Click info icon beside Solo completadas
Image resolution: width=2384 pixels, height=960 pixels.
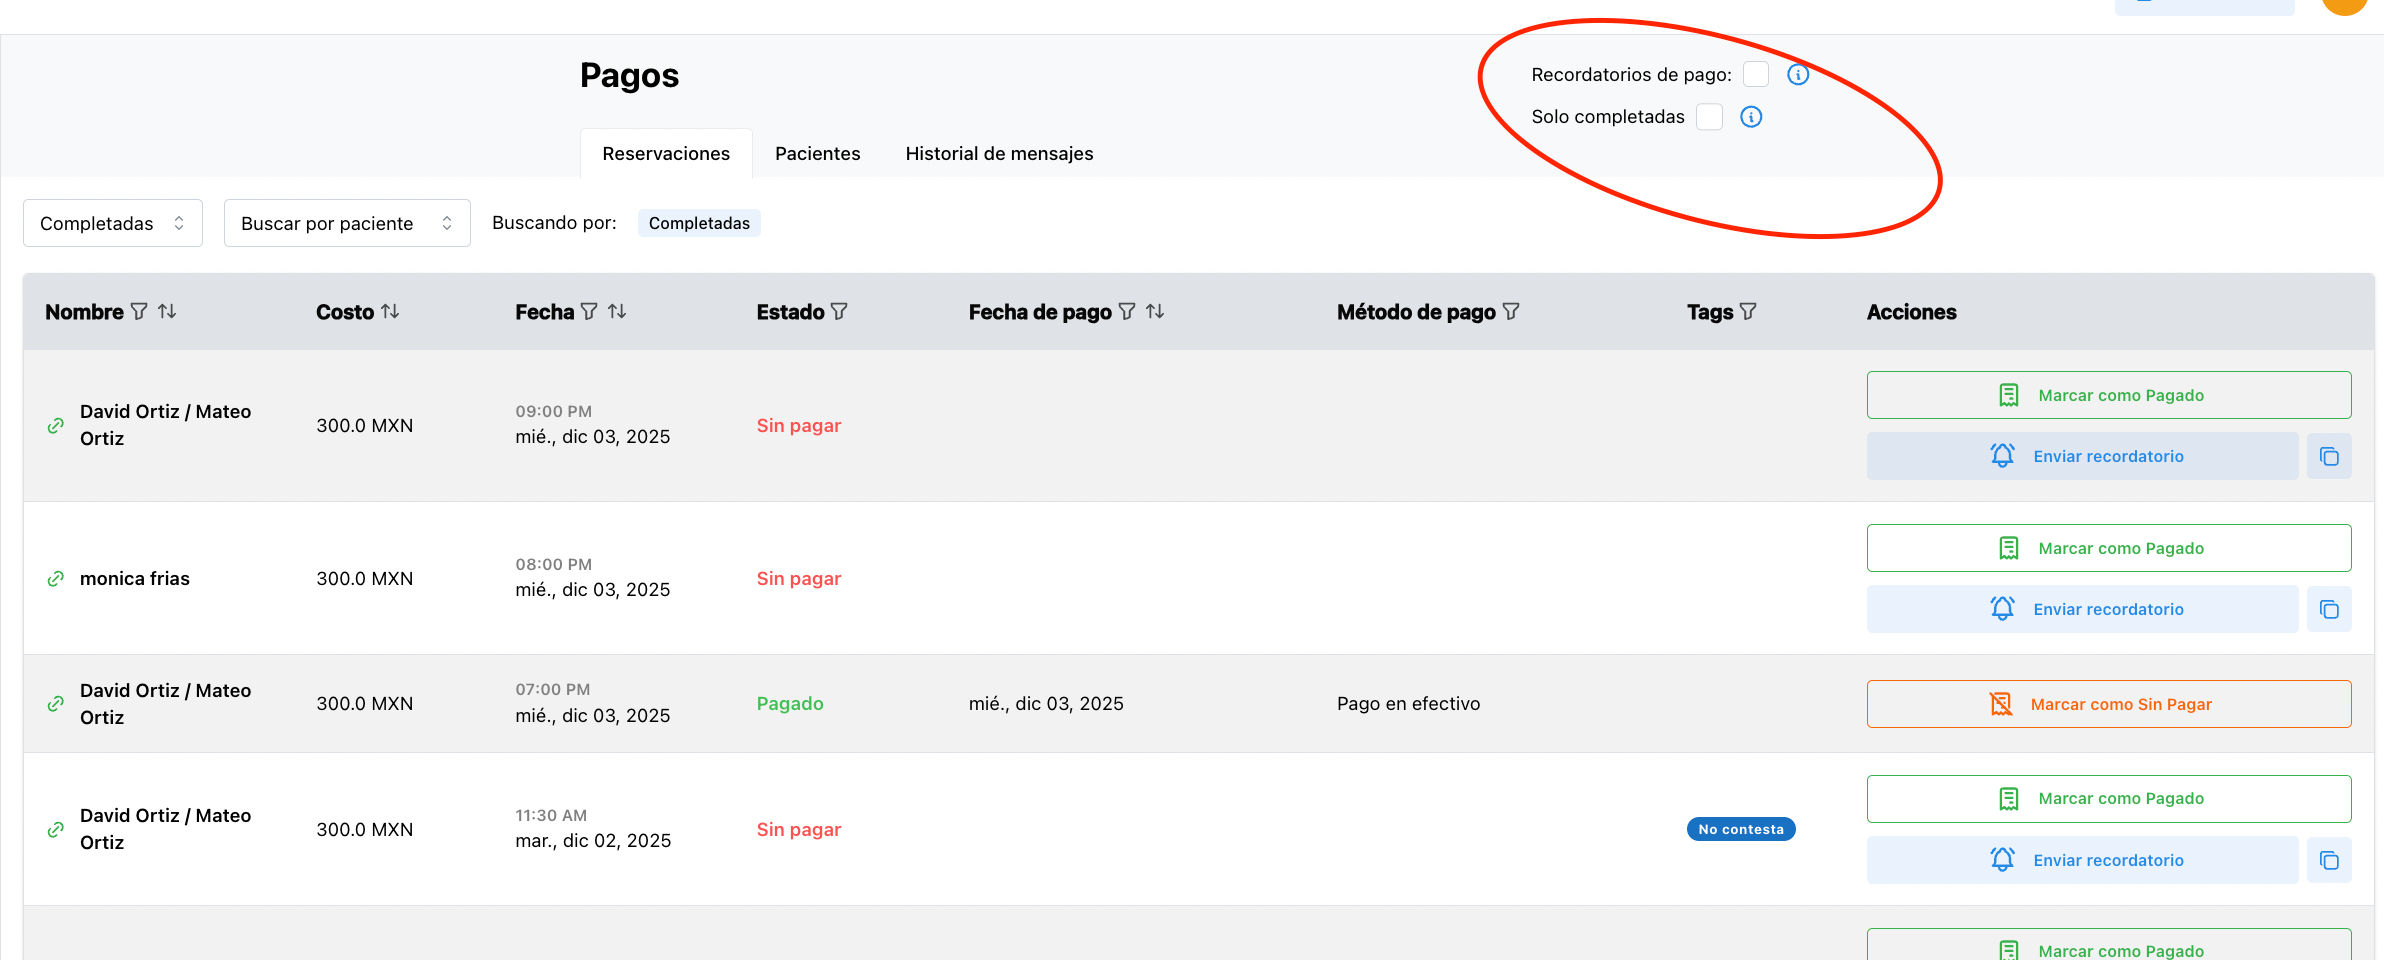click(x=1751, y=117)
